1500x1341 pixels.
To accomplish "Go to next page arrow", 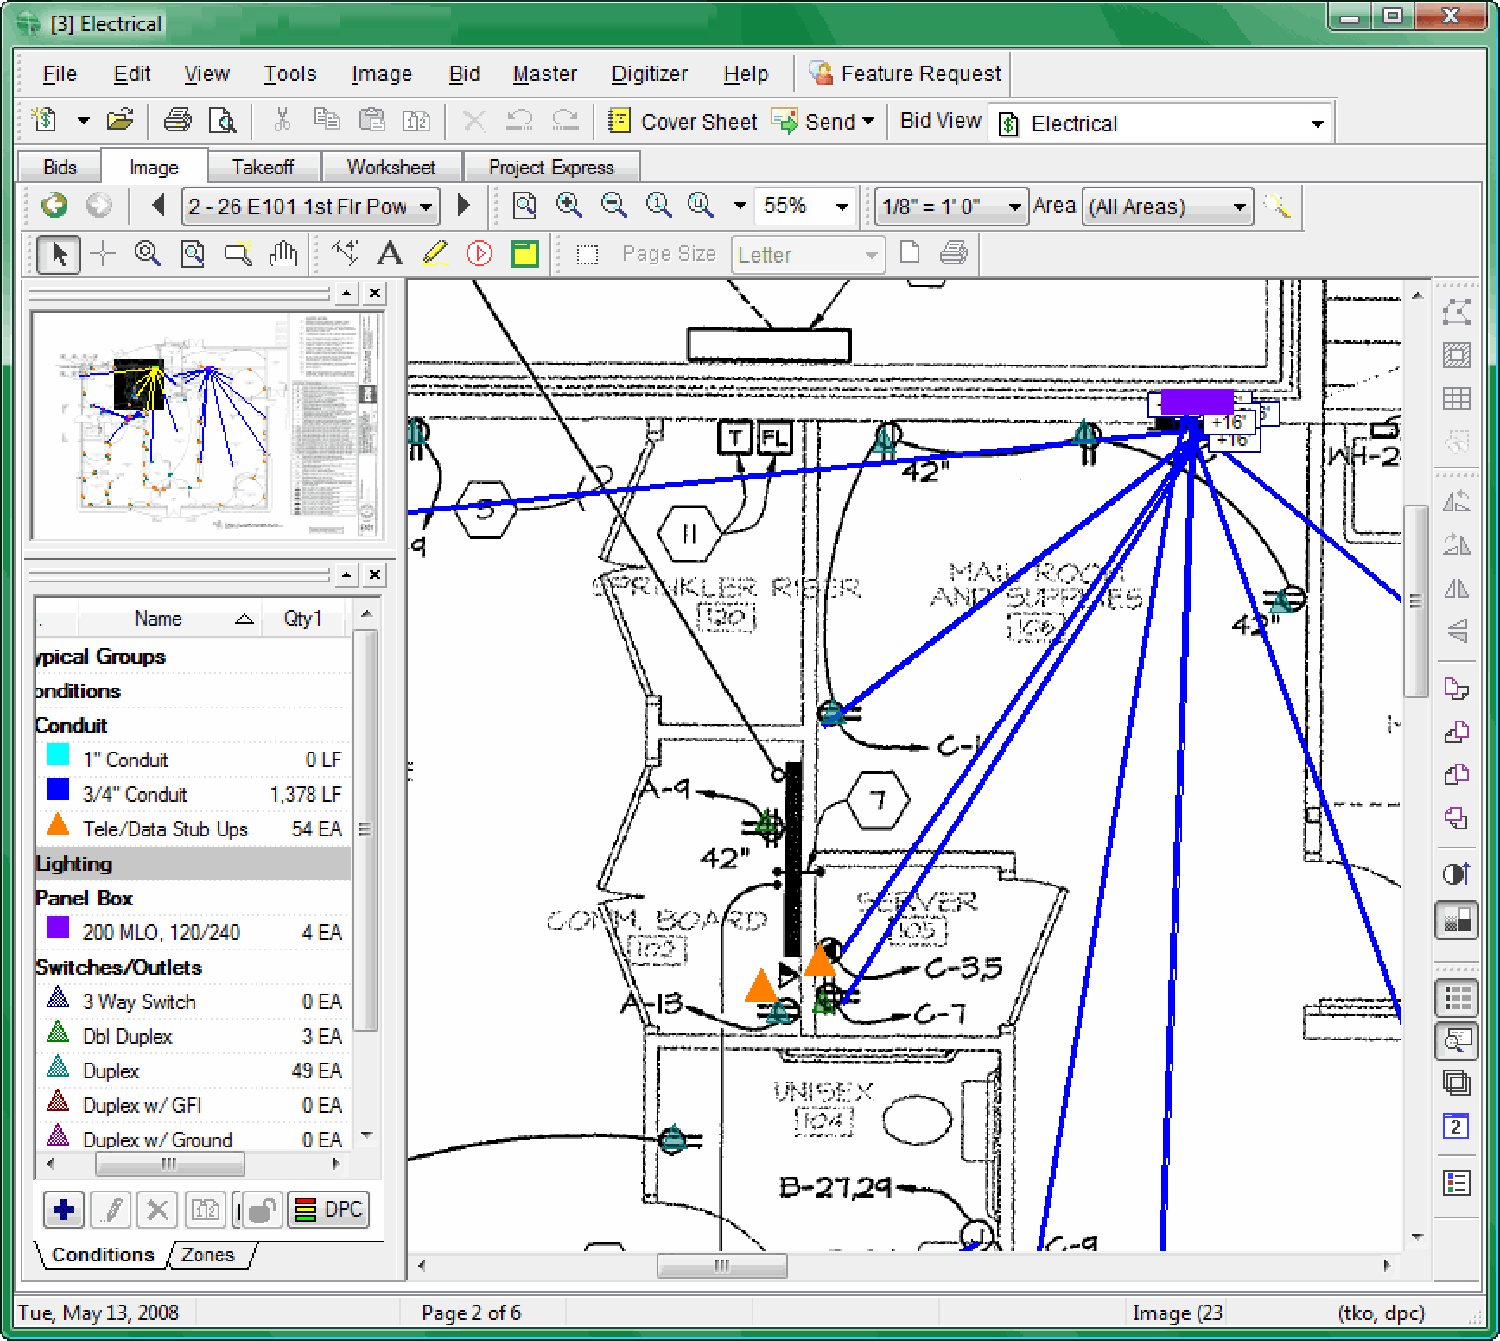I will 463,206.
